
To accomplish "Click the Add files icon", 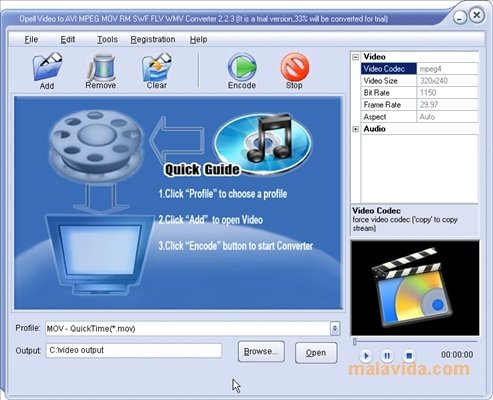I will pos(47,66).
